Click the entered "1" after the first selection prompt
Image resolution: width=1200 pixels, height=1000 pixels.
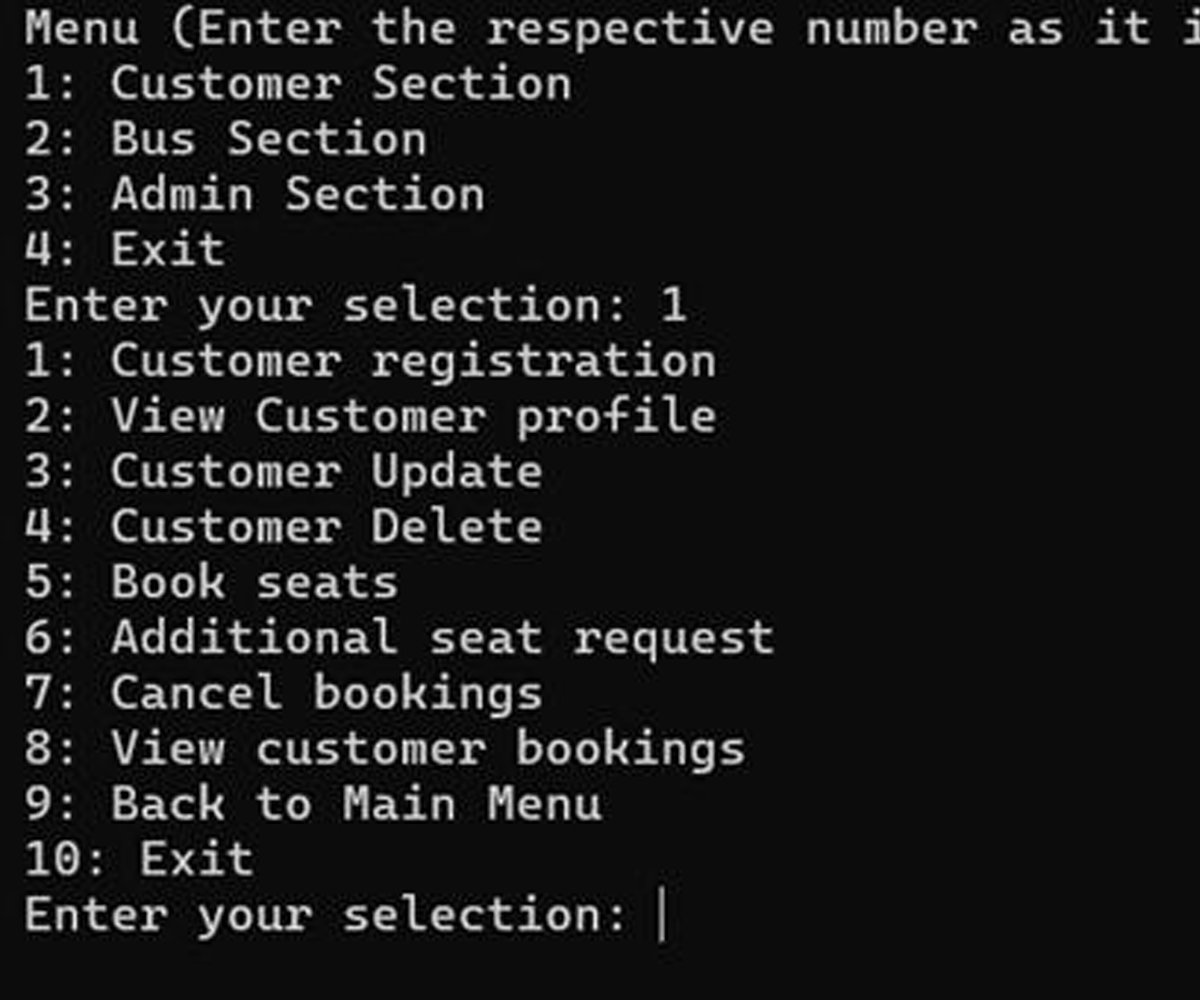(x=673, y=305)
